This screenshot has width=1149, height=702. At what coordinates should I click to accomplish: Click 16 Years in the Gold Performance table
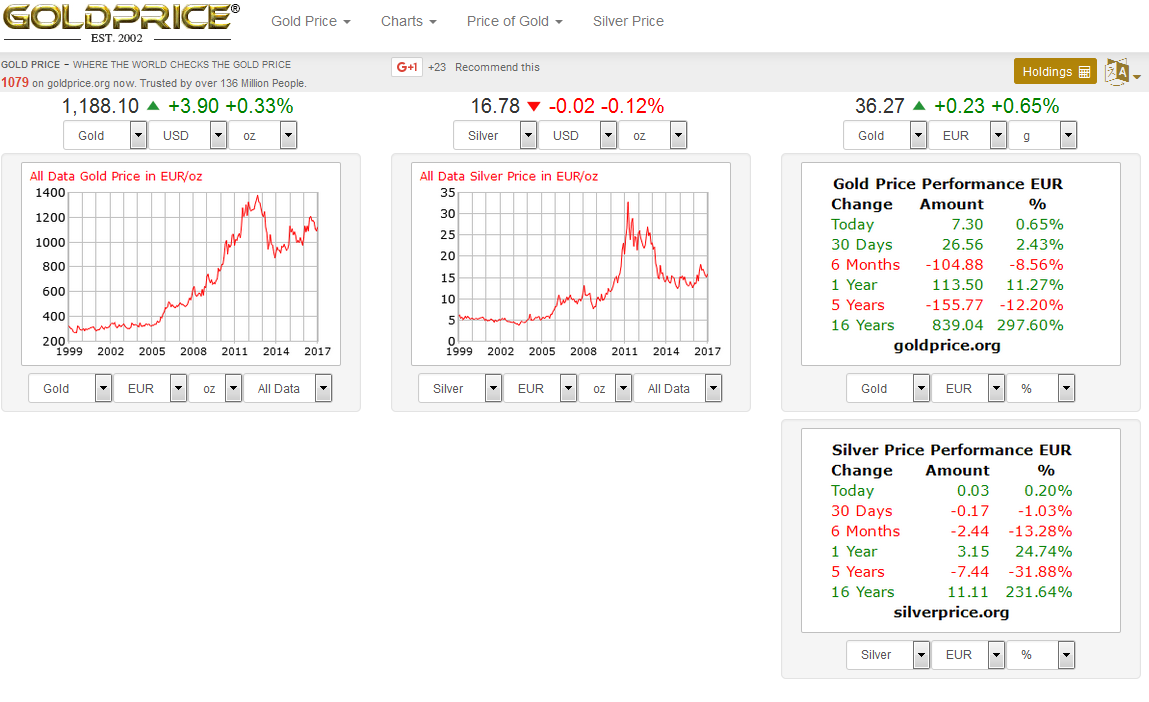(x=862, y=325)
